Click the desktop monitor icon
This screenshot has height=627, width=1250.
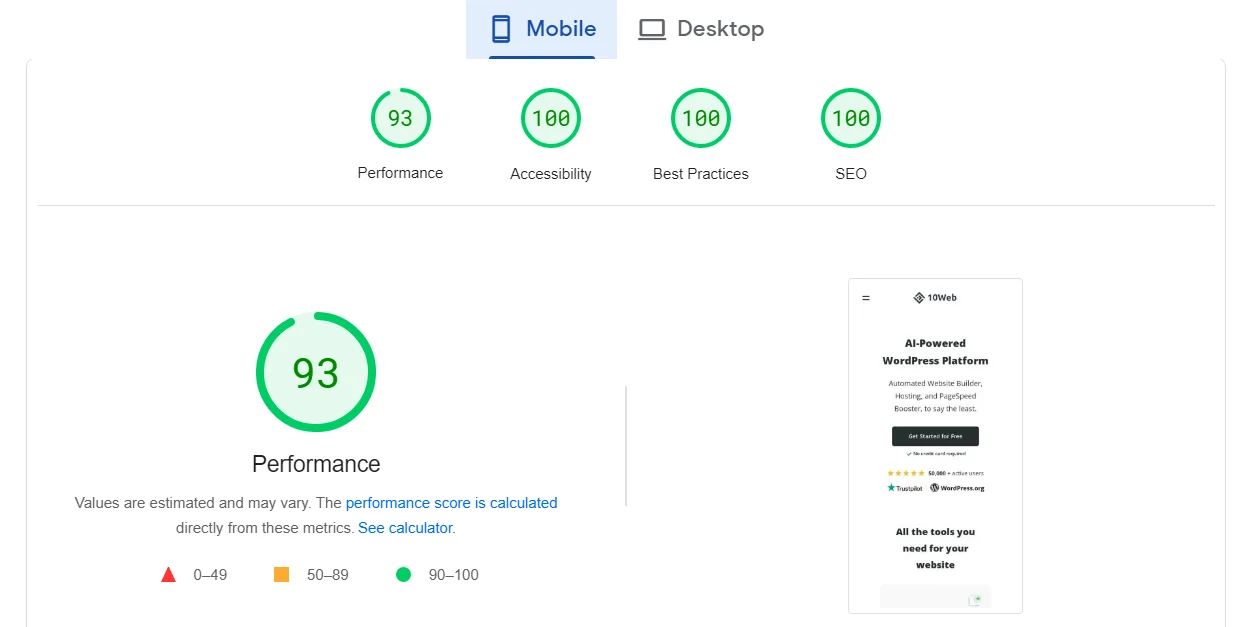652,29
